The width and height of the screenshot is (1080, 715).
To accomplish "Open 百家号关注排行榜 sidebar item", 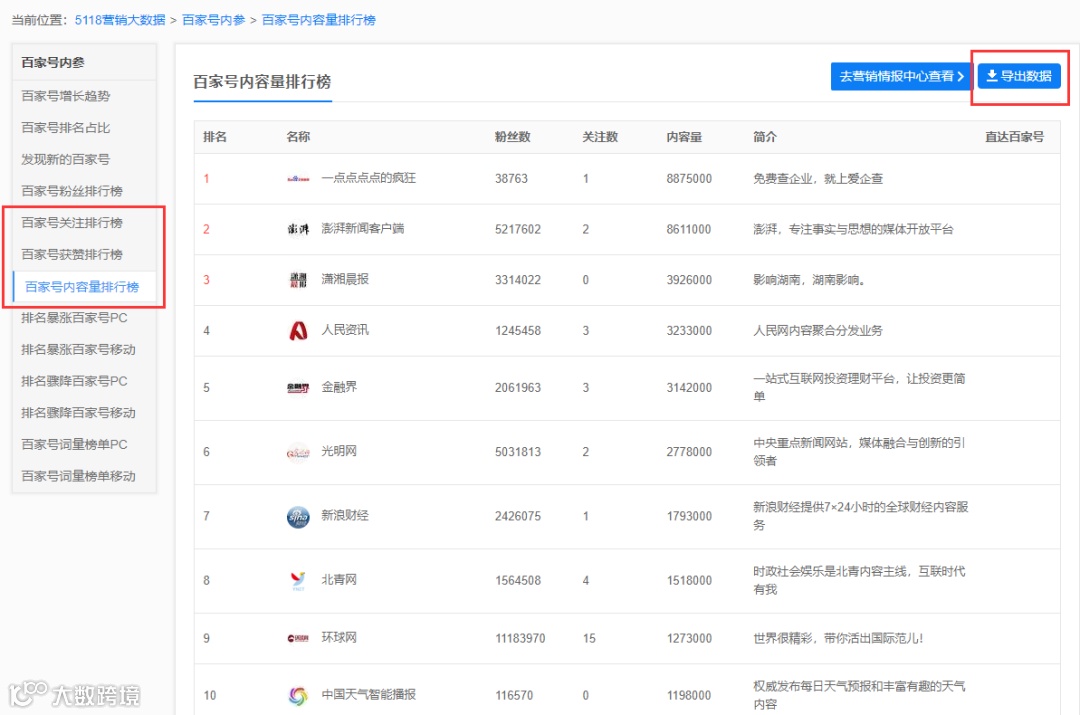I will (72, 222).
